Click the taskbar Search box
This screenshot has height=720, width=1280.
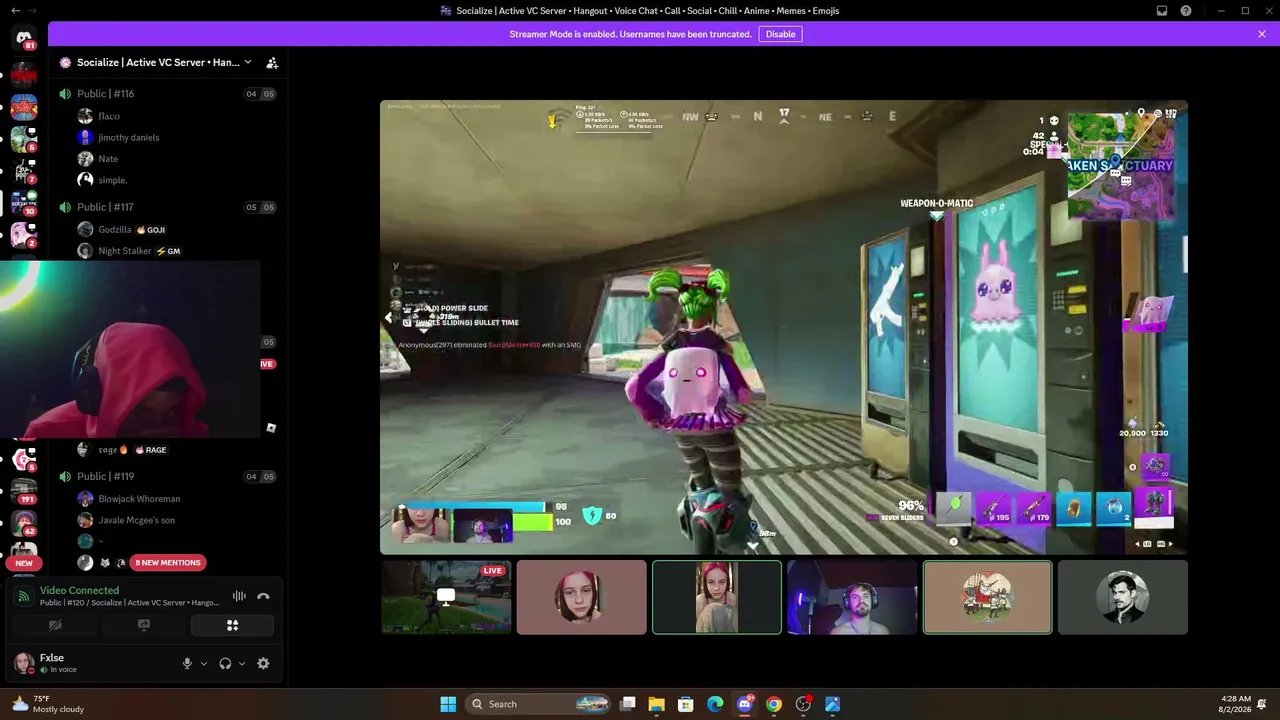click(x=539, y=704)
